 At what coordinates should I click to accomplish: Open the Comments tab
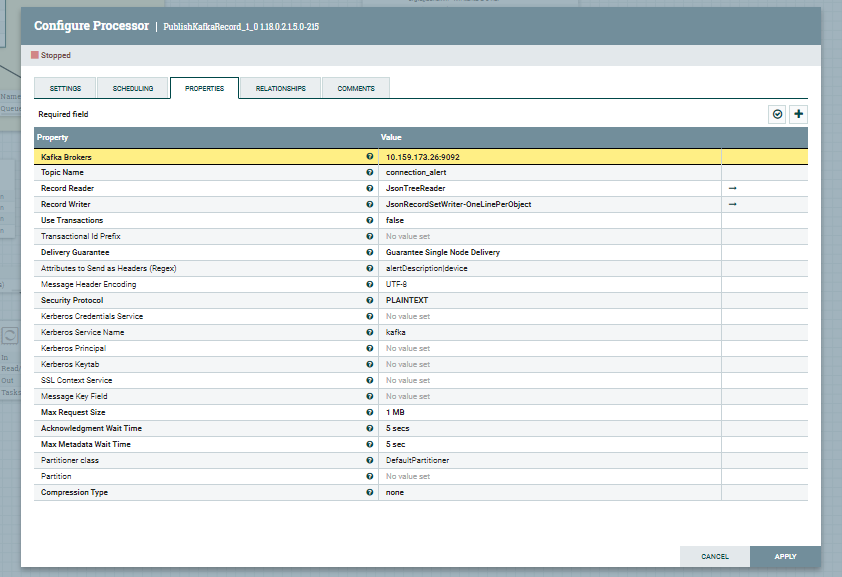(355, 88)
